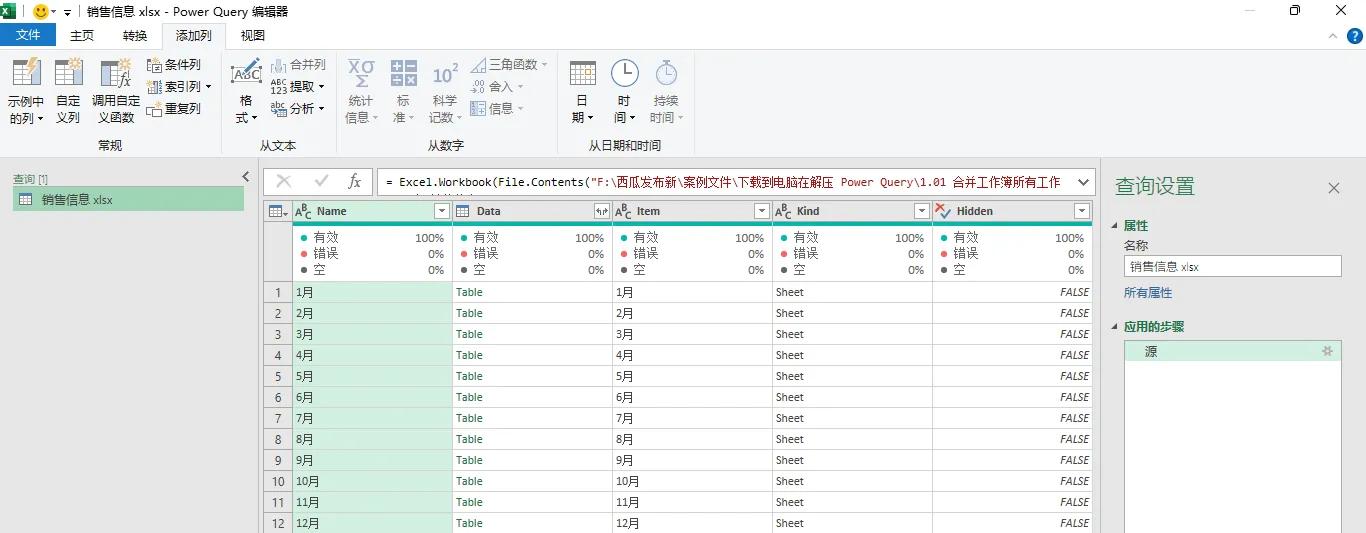1366x533 pixels.
Task: Add a 自定义列 custom column
Action: coord(68,91)
